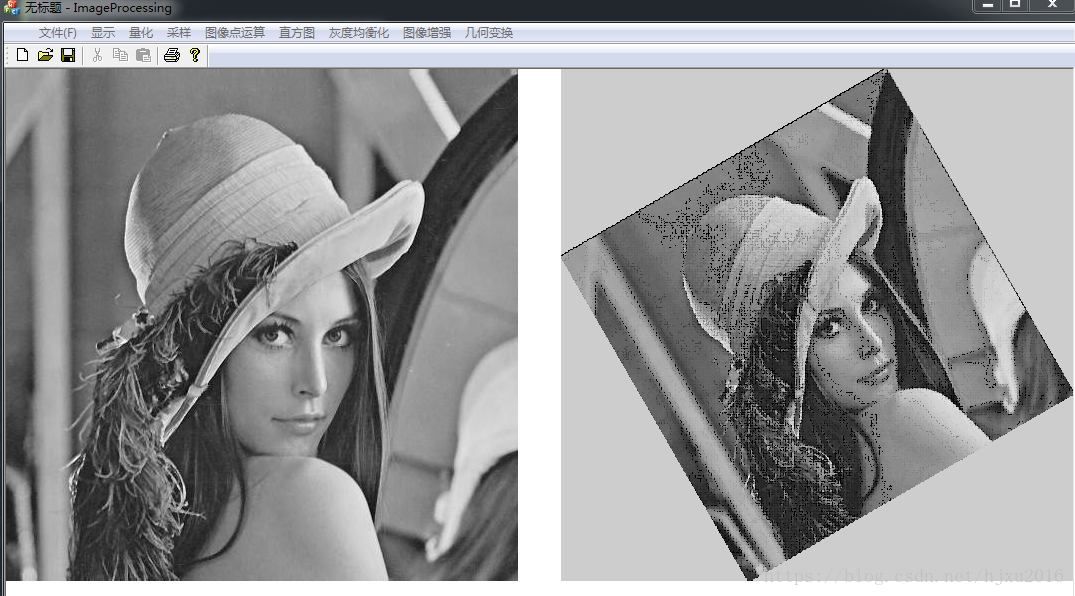The image size is (1075, 596).
Task: Minimize the ImageProcessing window
Action: click(988, 5)
